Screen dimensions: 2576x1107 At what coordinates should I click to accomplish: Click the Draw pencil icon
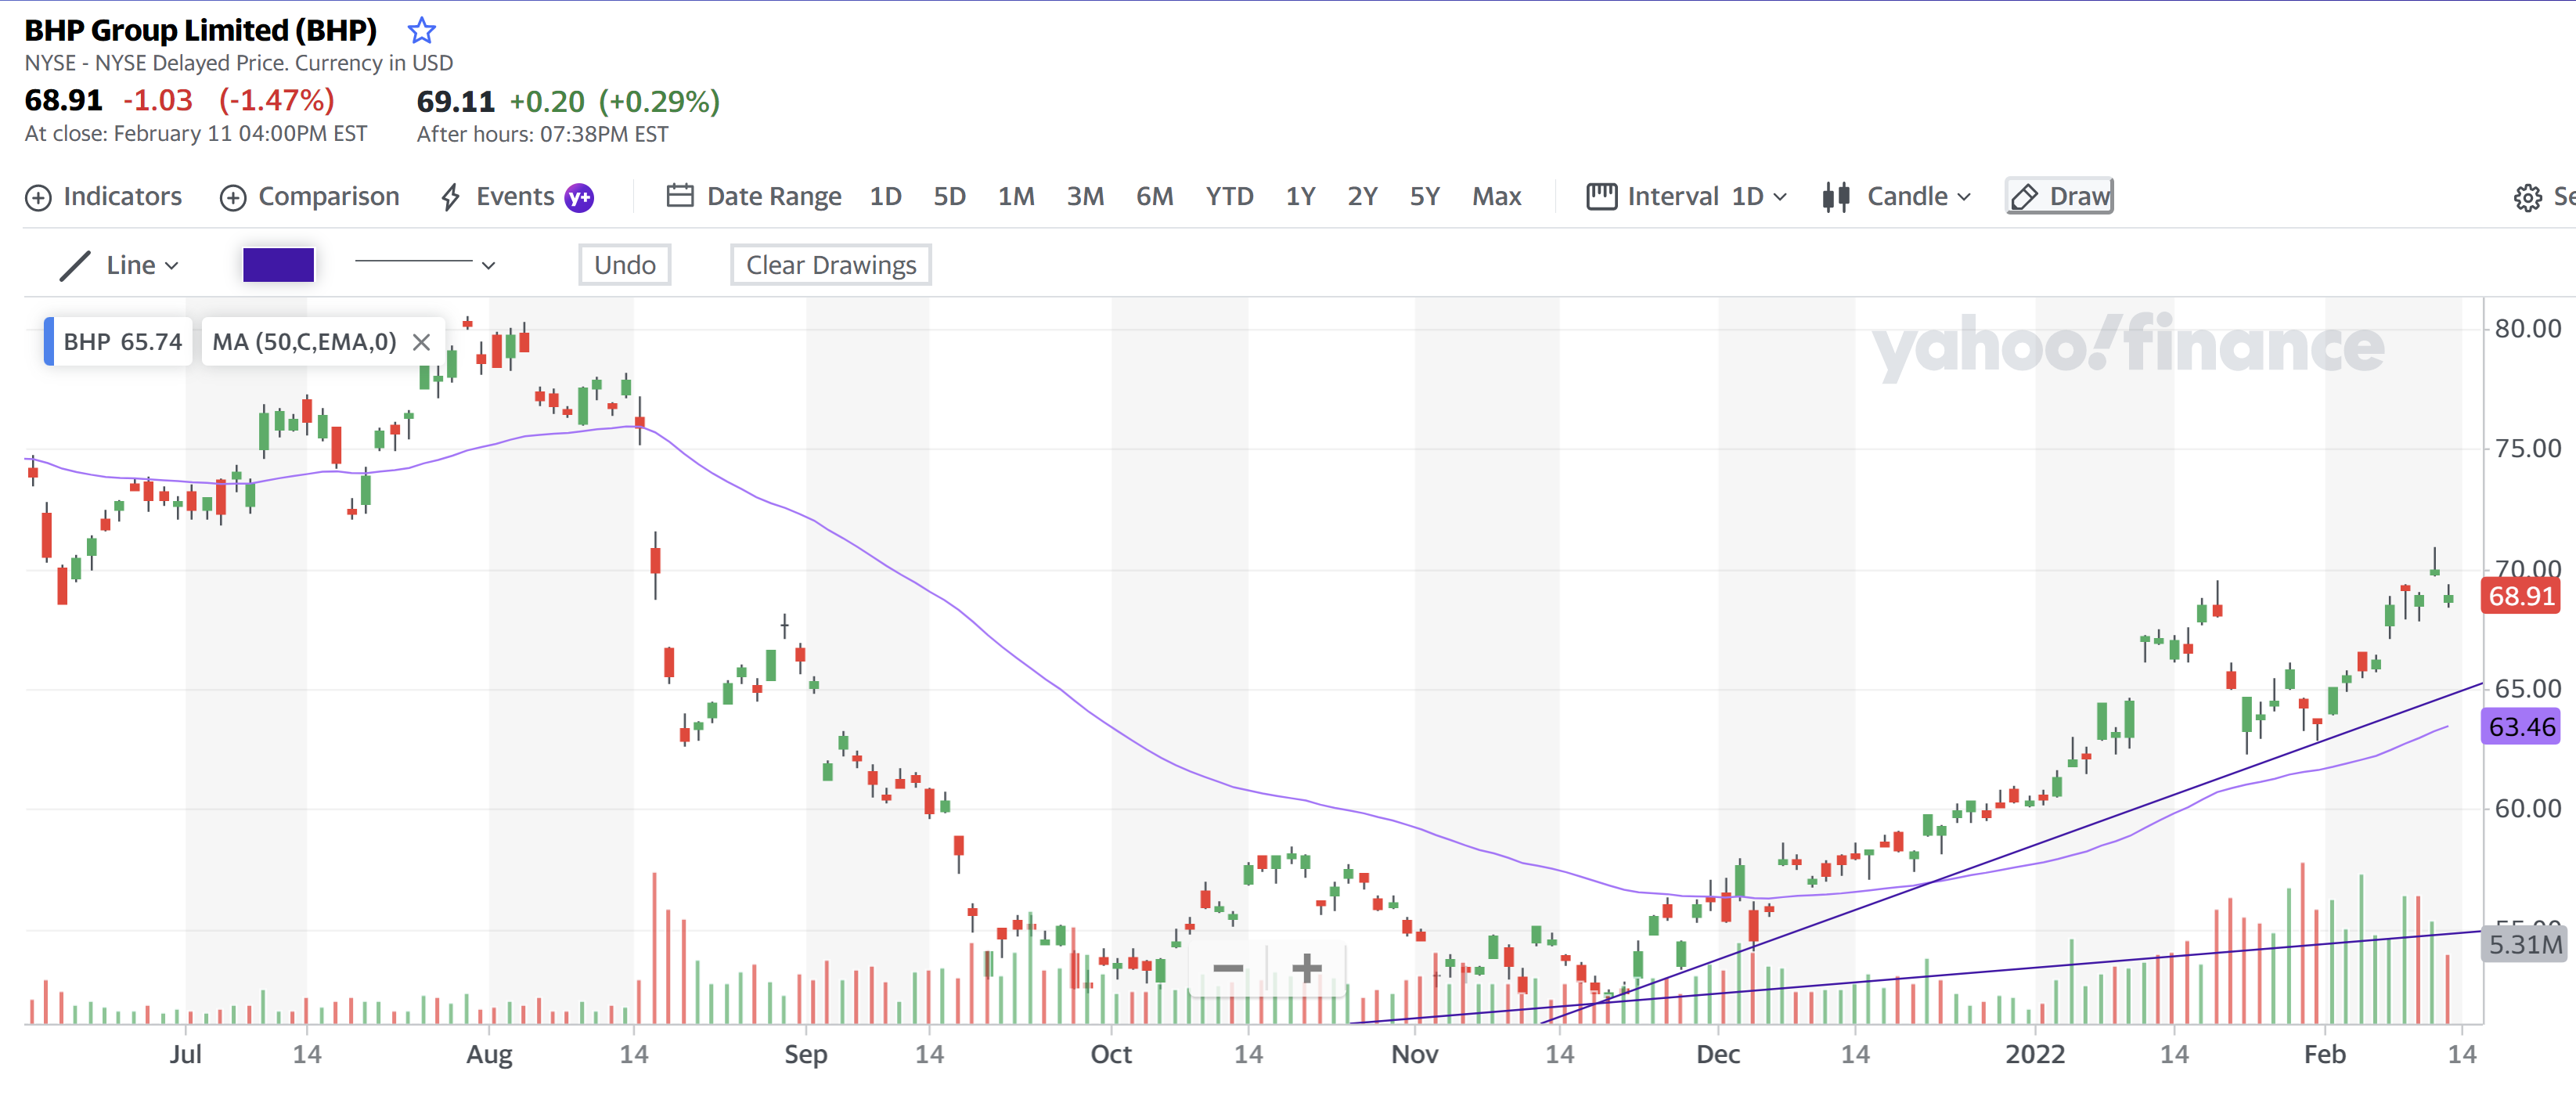tap(2024, 197)
